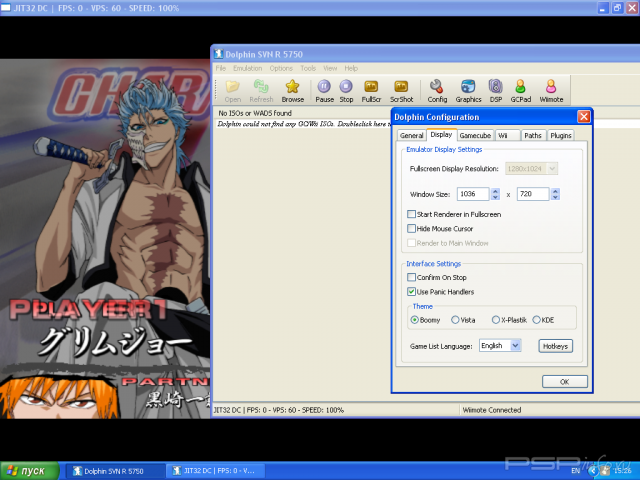
Task: Open the Graphics plugin settings icon
Action: coord(468,87)
